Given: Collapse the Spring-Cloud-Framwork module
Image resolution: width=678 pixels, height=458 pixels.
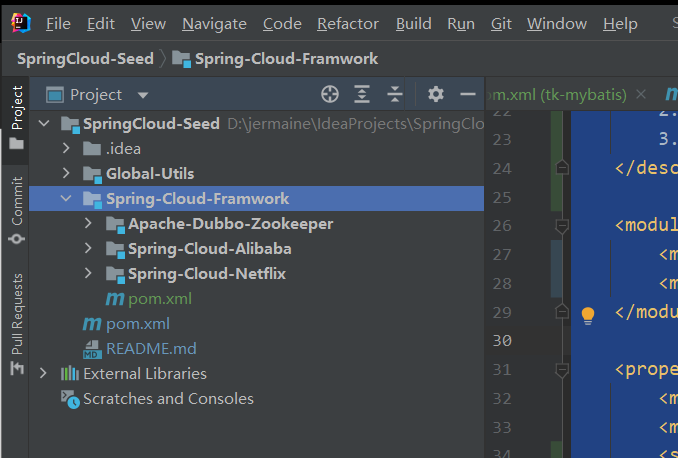Looking at the screenshot, I should coord(66,199).
